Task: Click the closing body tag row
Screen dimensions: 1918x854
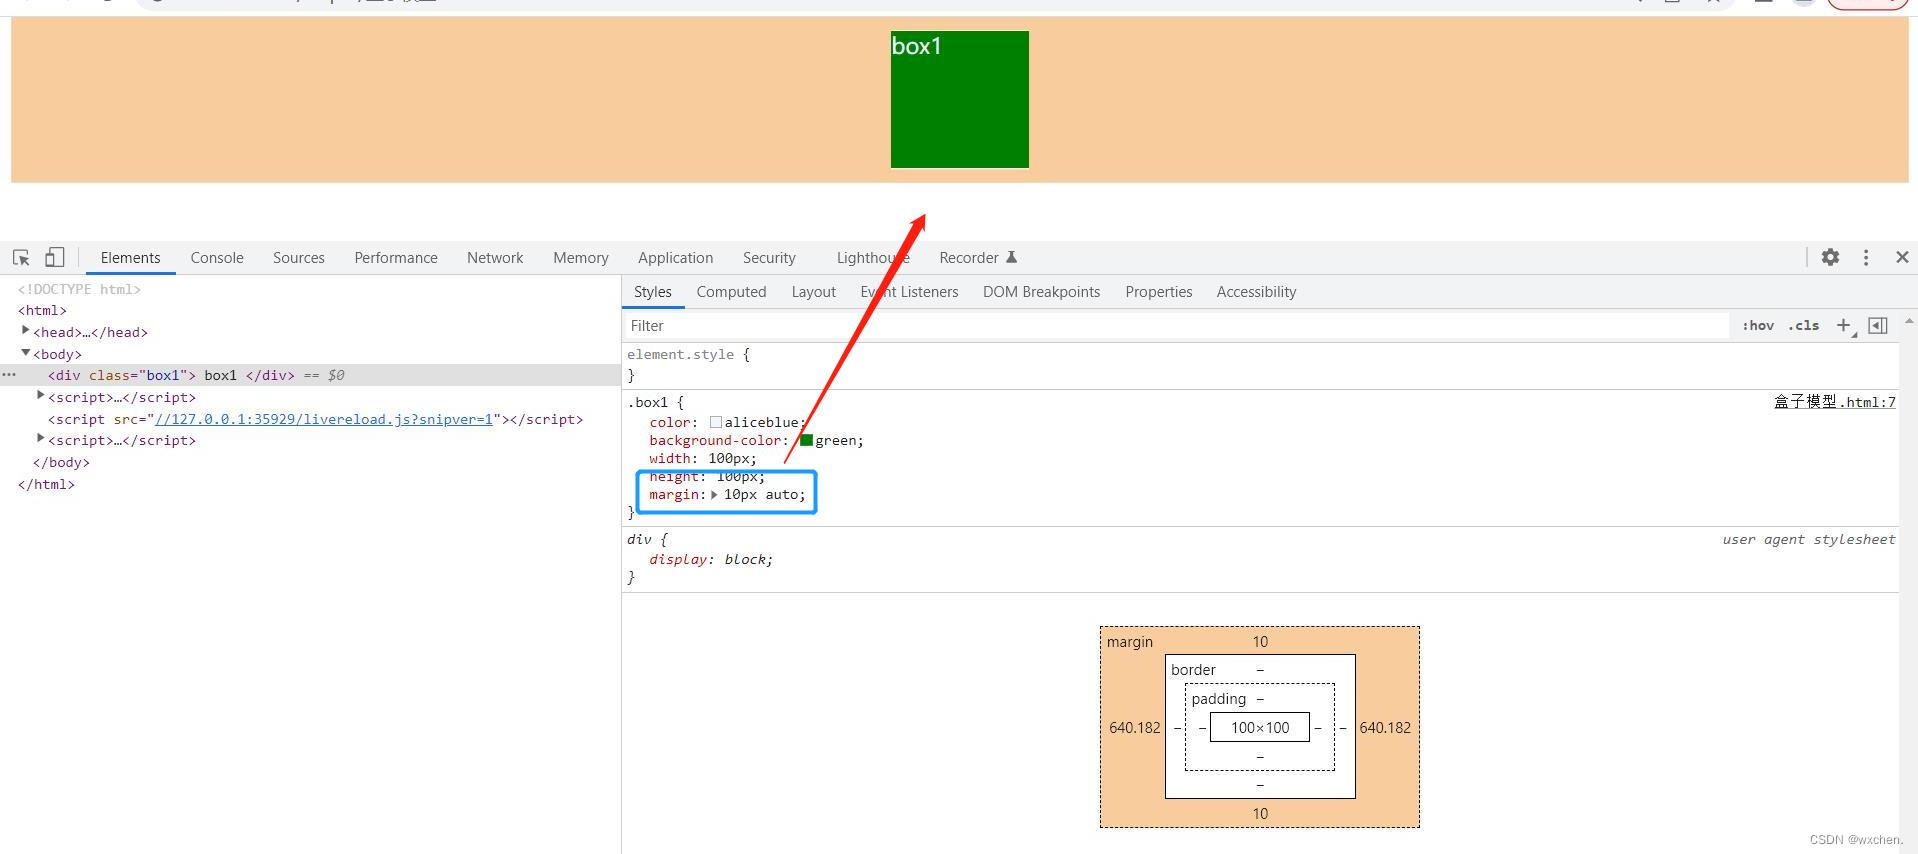Action: click(61, 462)
